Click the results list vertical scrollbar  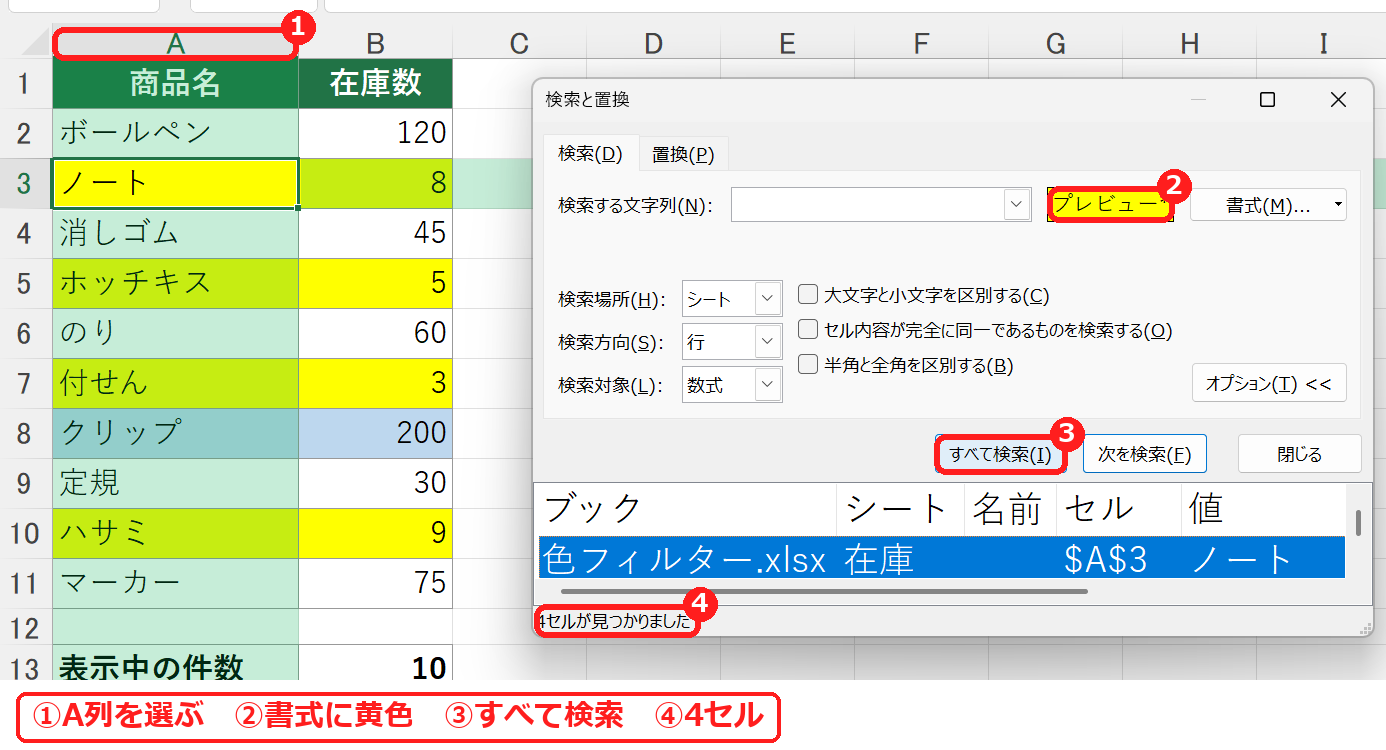coord(1357,523)
